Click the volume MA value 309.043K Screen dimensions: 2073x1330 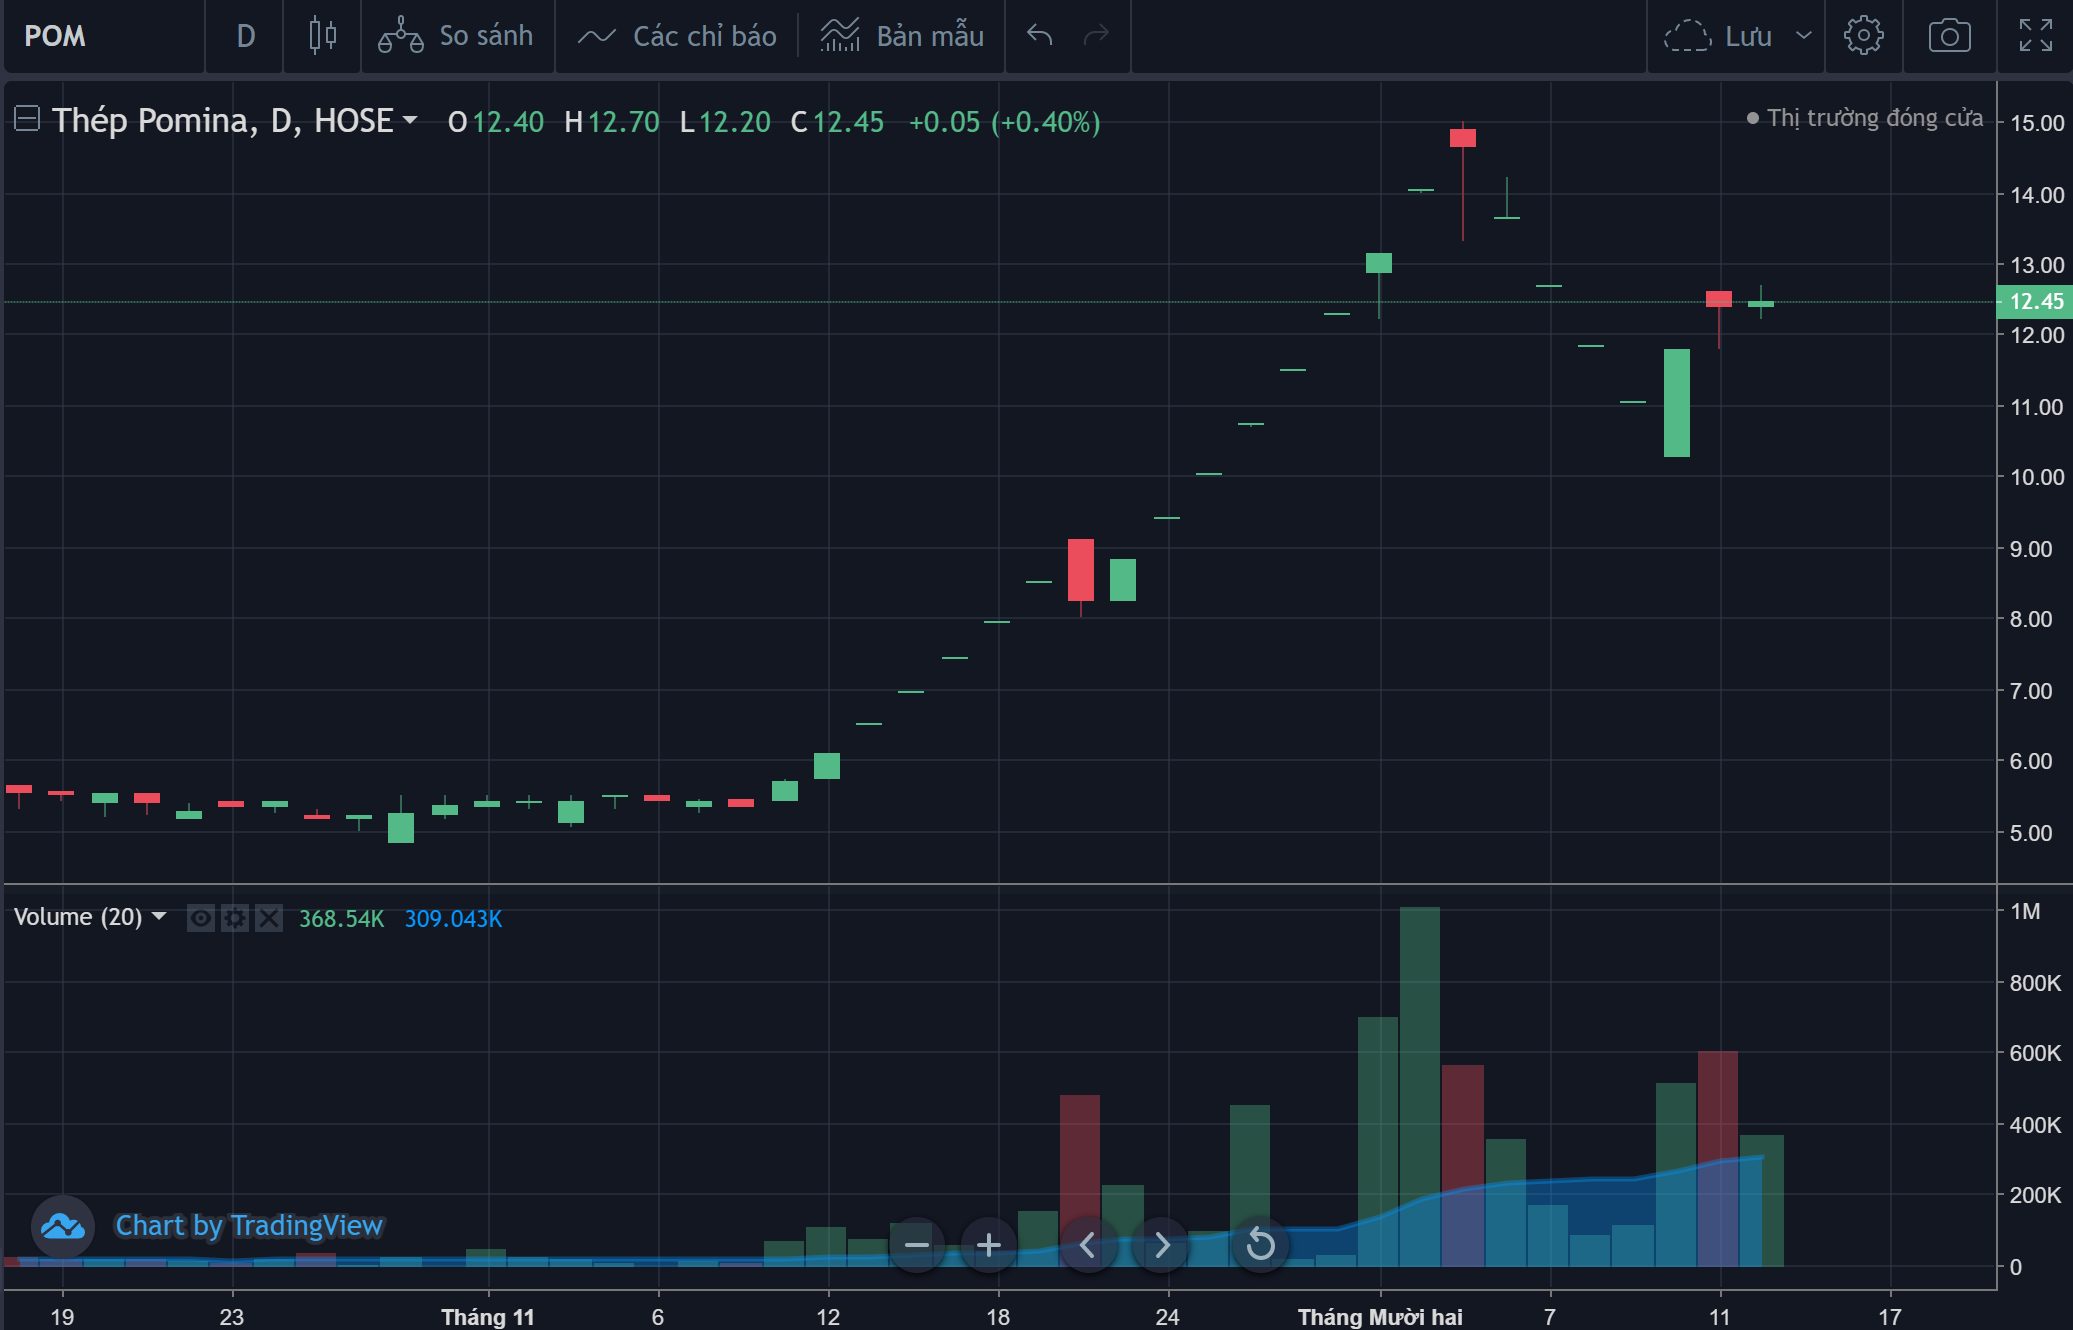[453, 918]
